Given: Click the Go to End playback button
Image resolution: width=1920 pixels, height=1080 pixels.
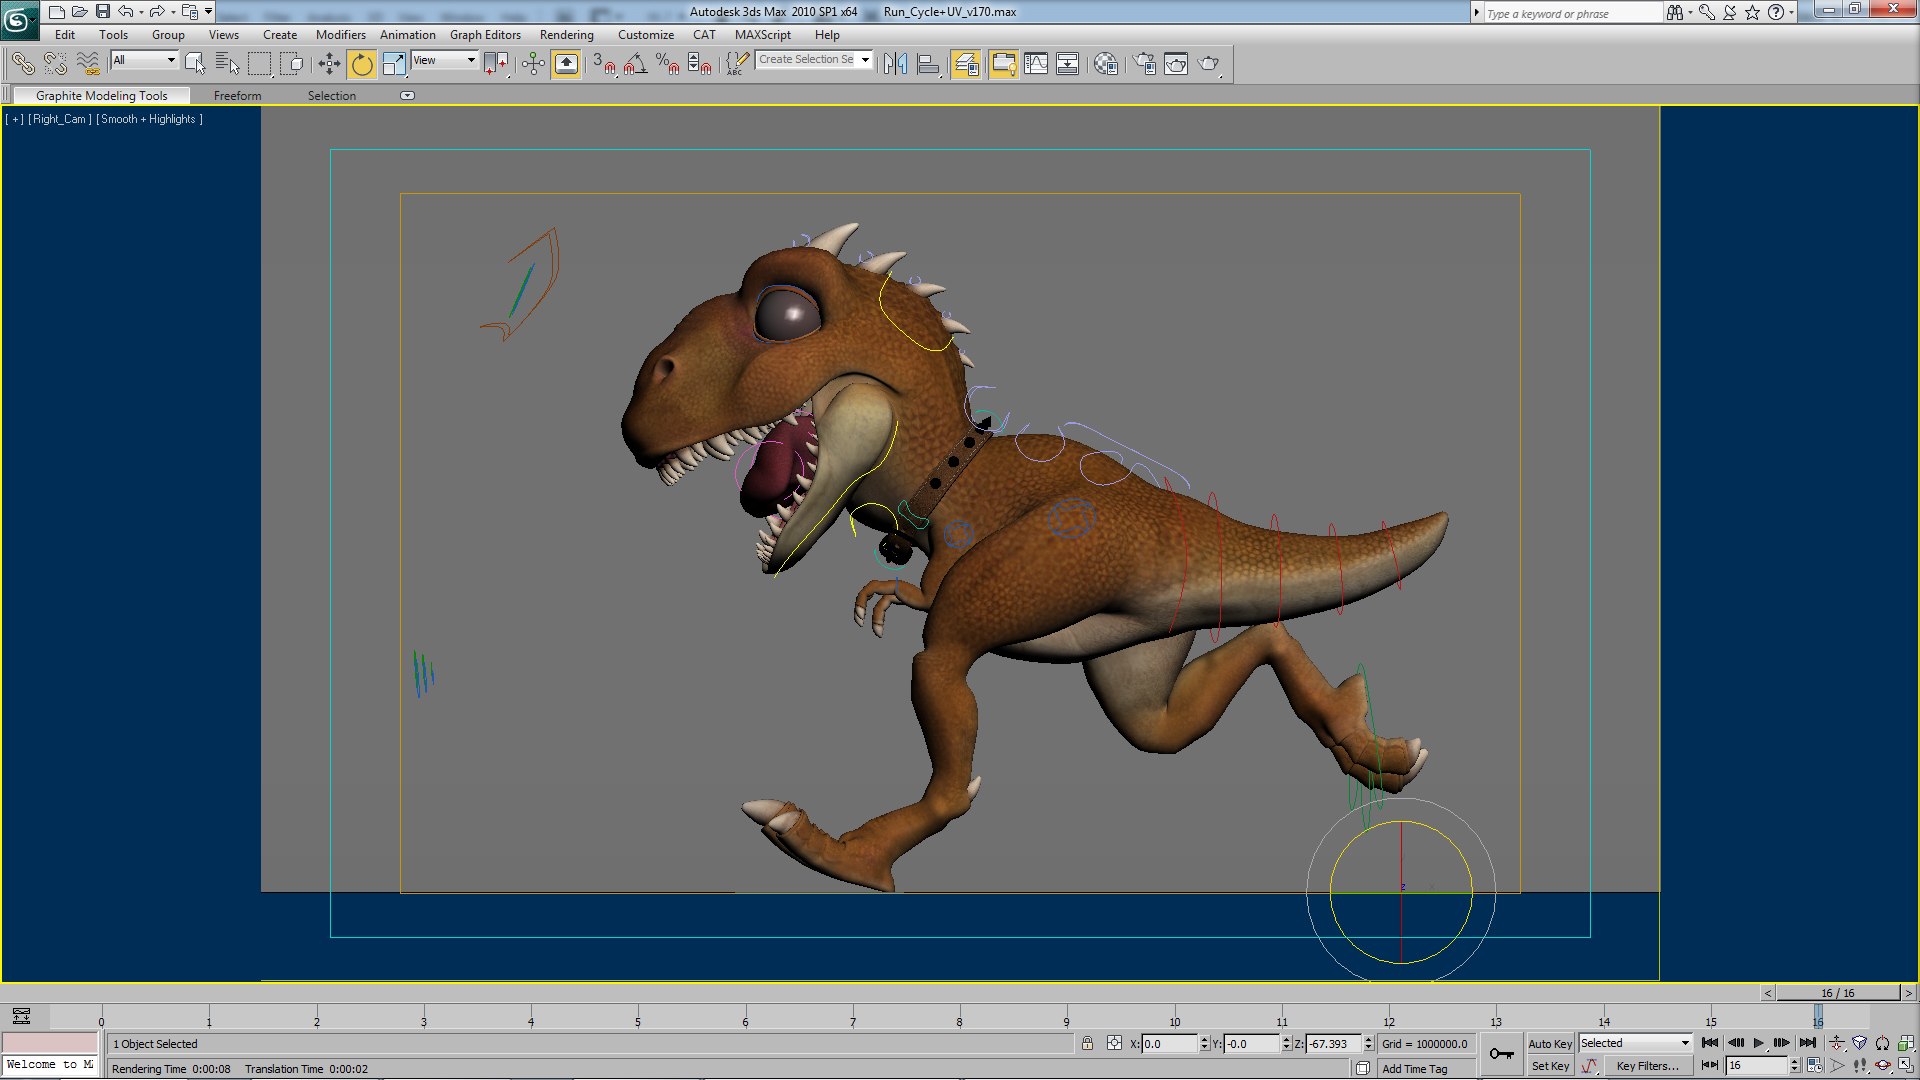Looking at the screenshot, I should 1807,1043.
